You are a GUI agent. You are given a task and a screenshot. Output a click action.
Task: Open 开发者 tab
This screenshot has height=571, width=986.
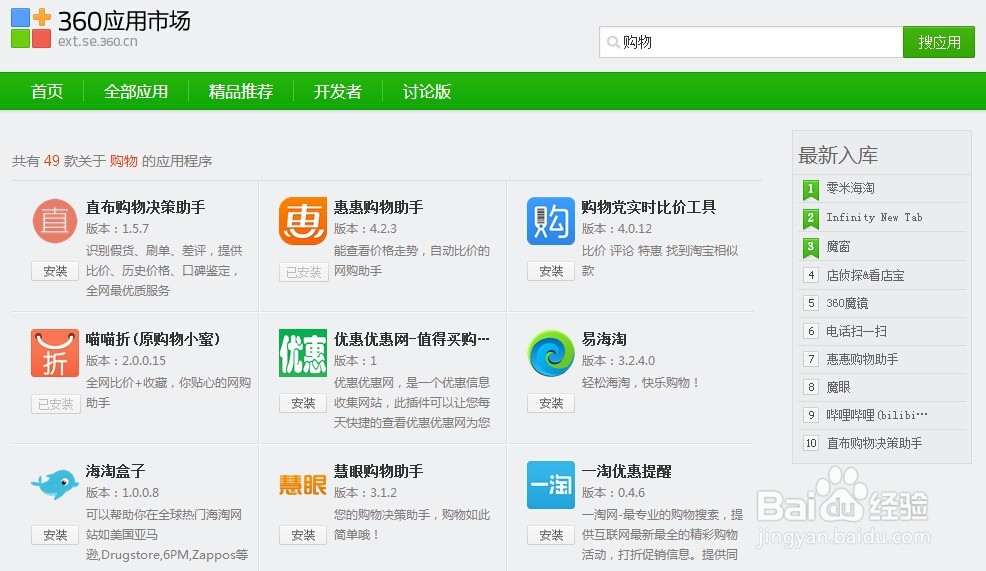338,91
